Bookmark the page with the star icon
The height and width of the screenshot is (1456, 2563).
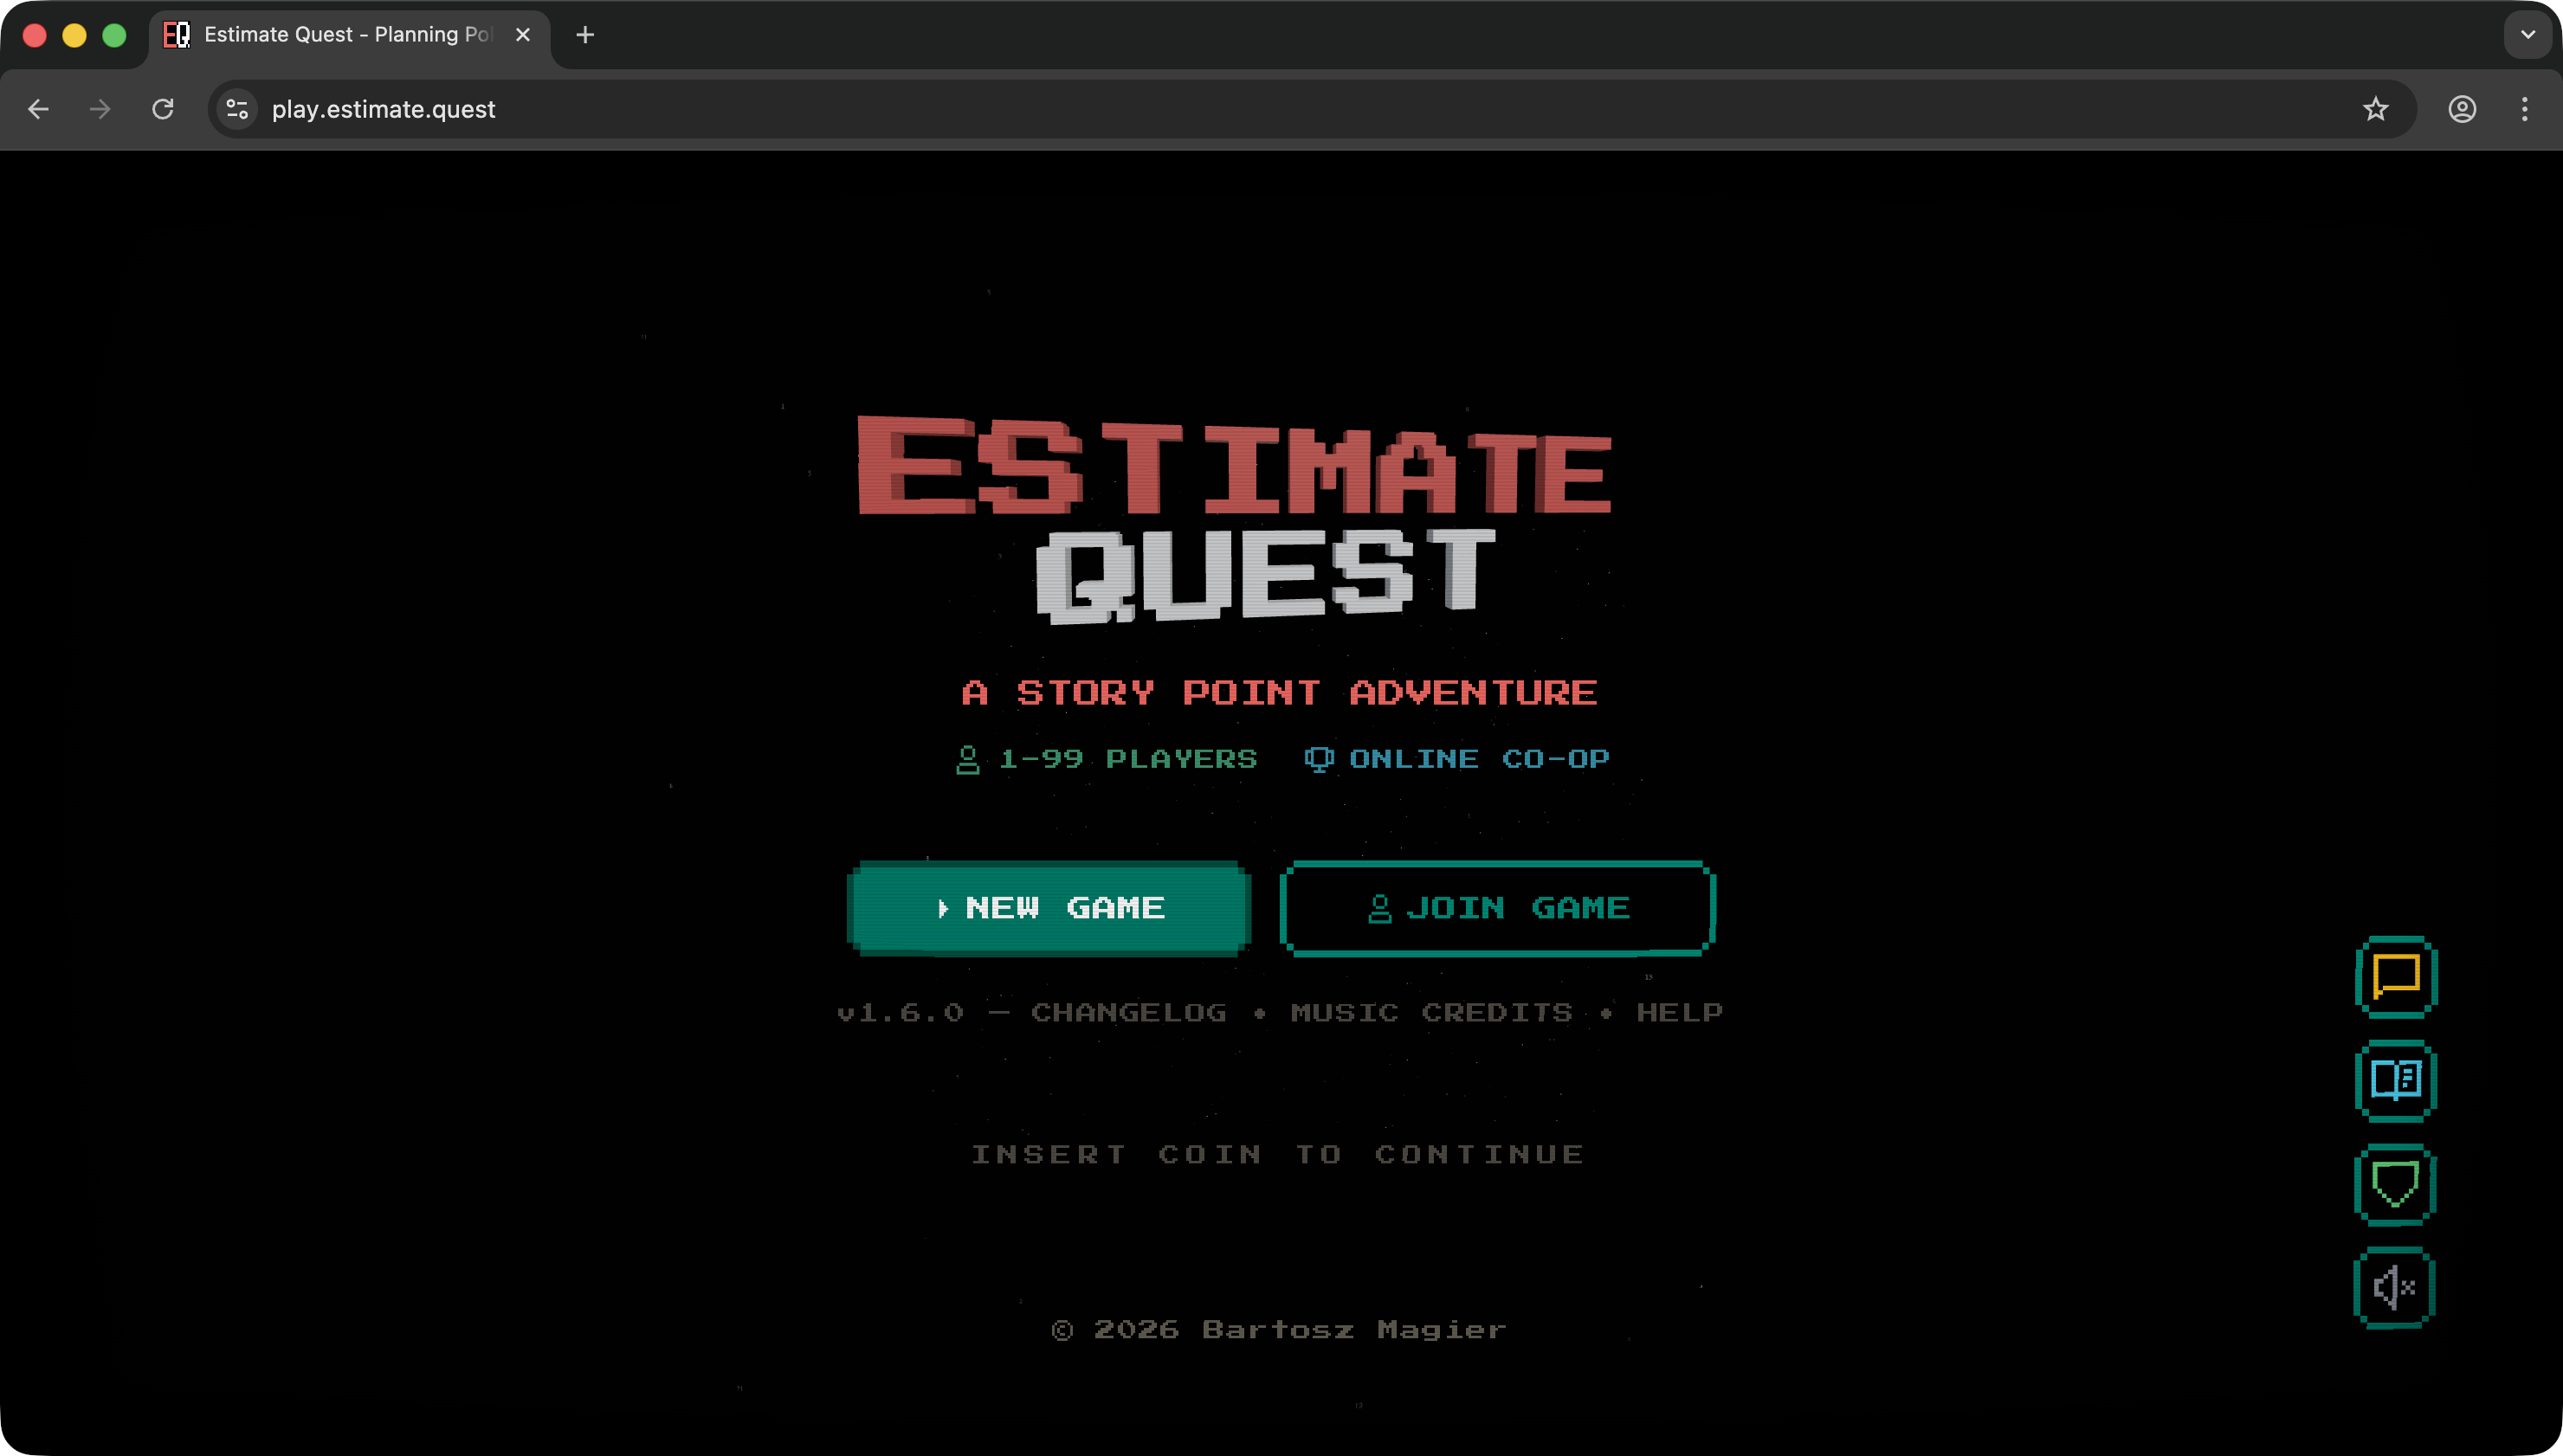pyautogui.click(x=2375, y=110)
